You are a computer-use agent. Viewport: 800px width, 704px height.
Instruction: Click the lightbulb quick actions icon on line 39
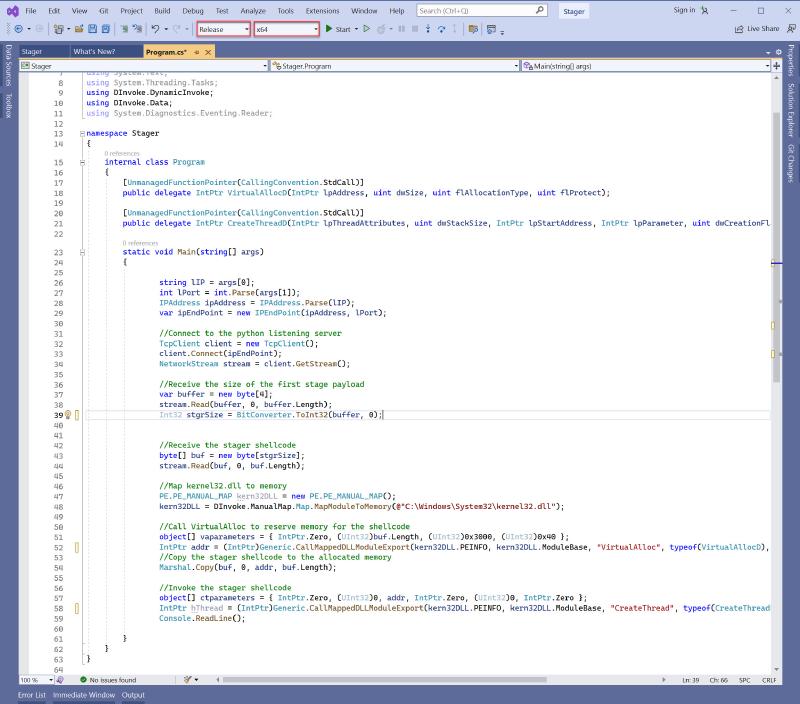[x=68, y=415]
